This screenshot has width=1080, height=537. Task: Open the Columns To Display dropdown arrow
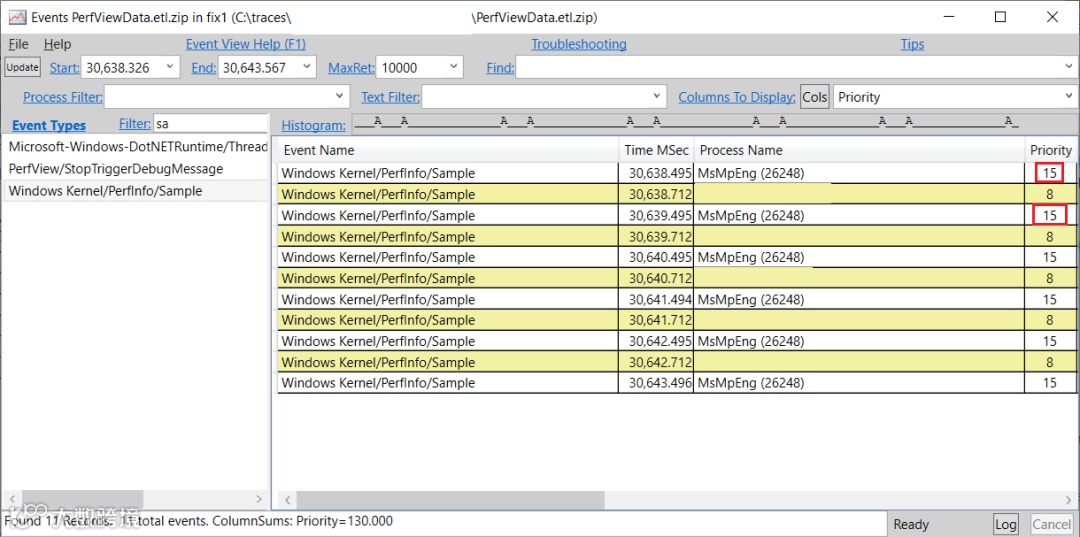click(x=1068, y=97)
